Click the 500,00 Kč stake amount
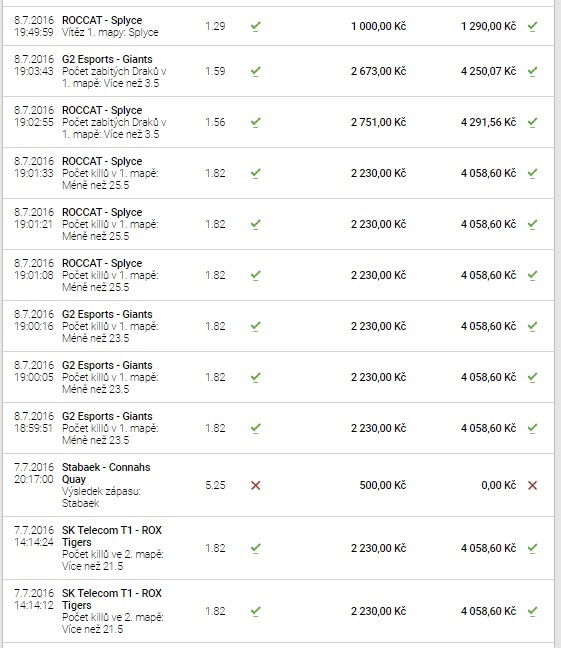This screenshot has width=561, height=648. [383, 485]
